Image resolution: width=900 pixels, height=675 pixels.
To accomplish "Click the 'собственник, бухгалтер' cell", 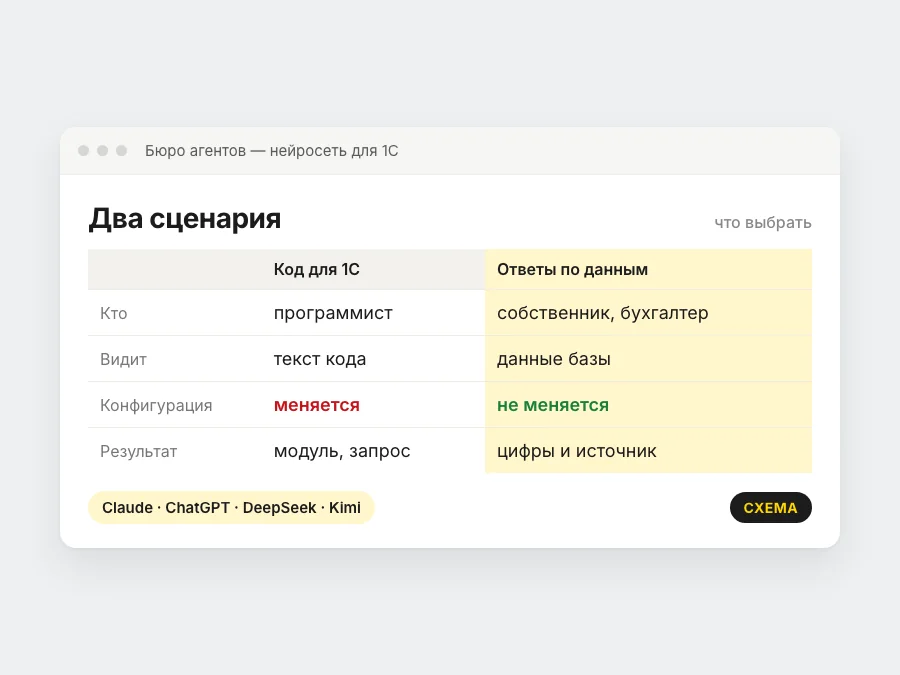I will tap(603, 313).
